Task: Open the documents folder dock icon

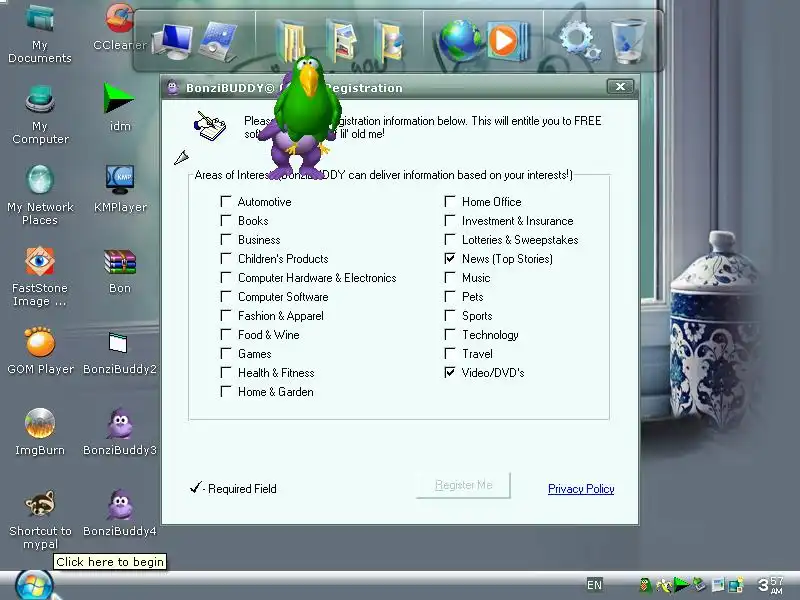Action: 291,41
